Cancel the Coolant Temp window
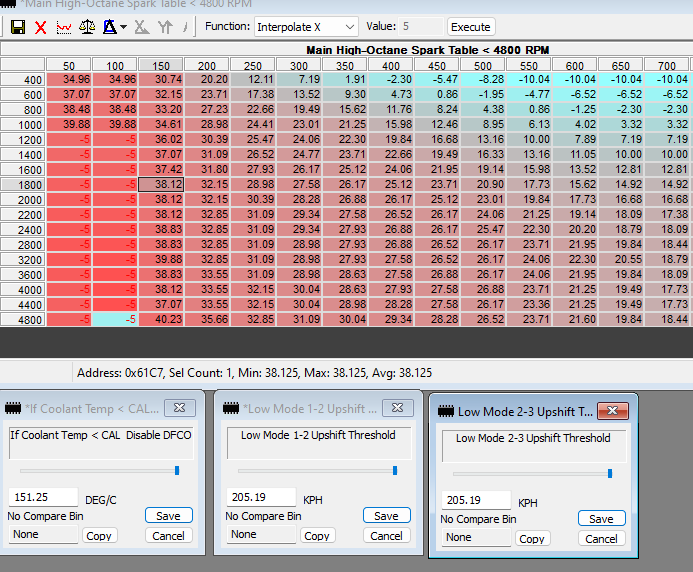Viewport: 693px width, 572px height. 168,536
